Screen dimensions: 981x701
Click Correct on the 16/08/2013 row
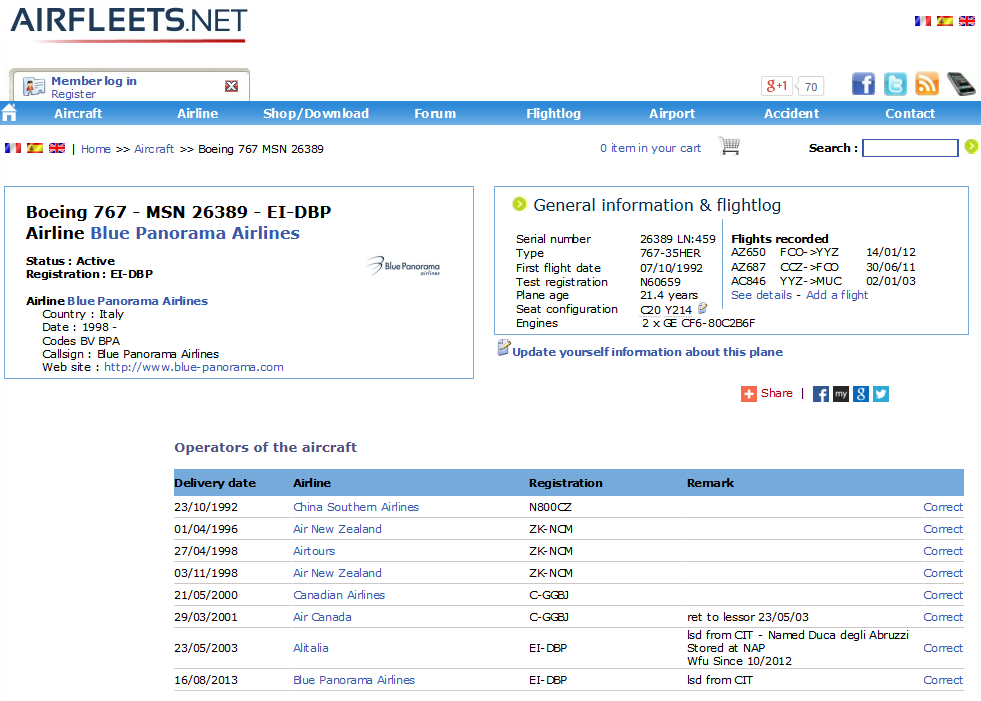(x=943, y=680)
